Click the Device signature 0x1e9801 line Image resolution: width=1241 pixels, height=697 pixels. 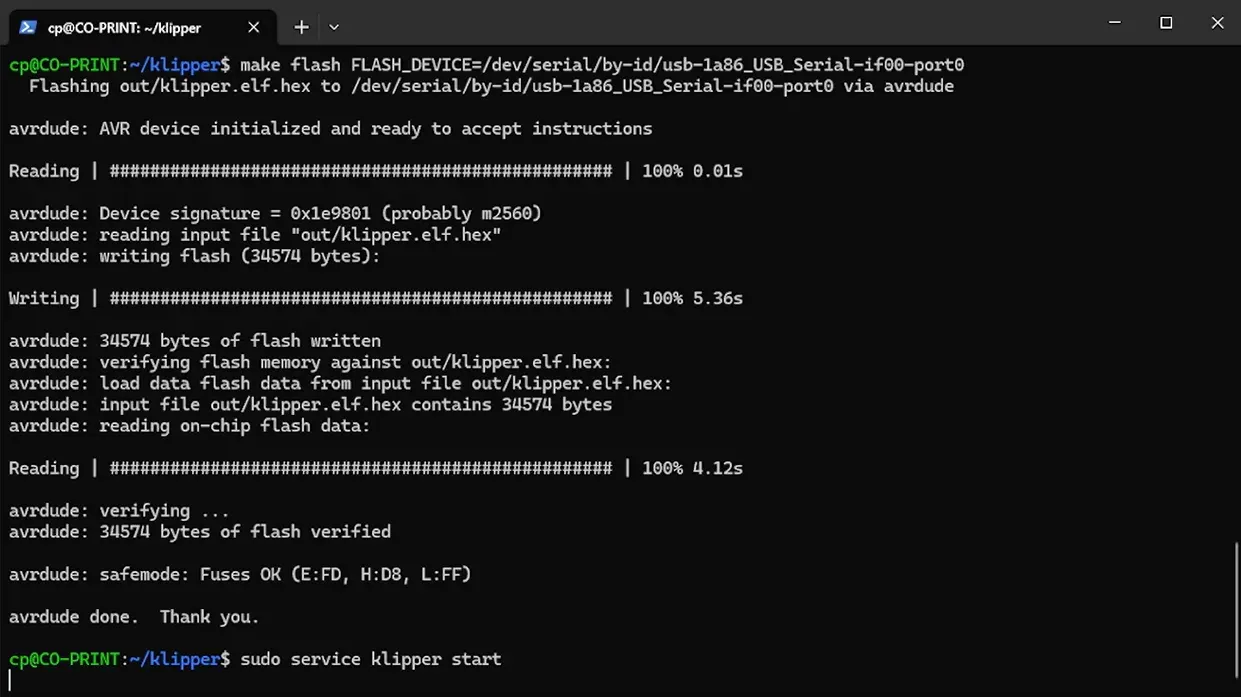pyautogui.click(x=275, y=213)
